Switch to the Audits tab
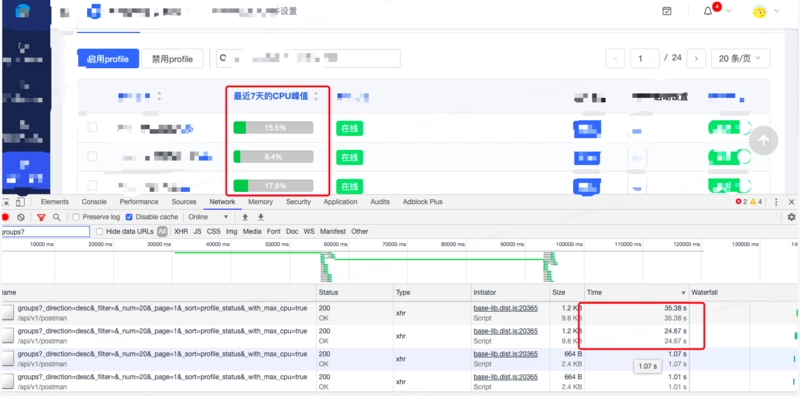Viewport: 800px width, 396px height. [380, 202]
